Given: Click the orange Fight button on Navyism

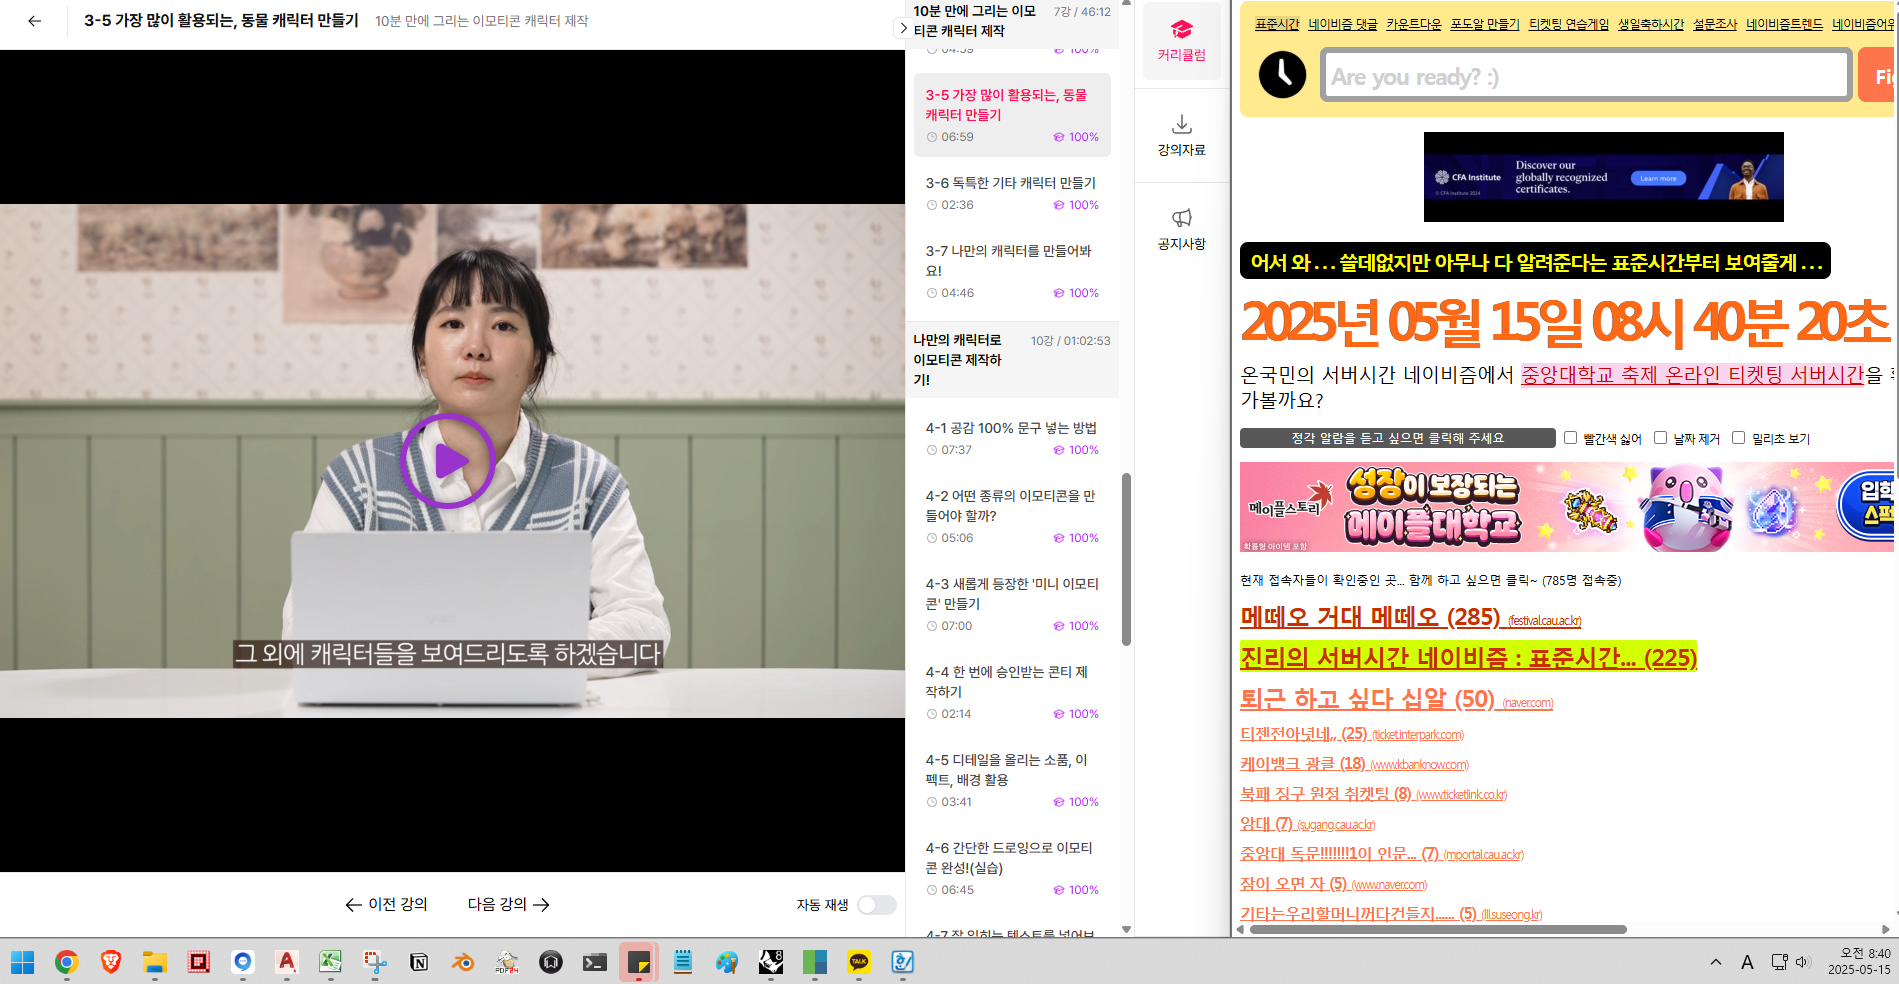Looking at the screenshot, I should pos(1877,76).
